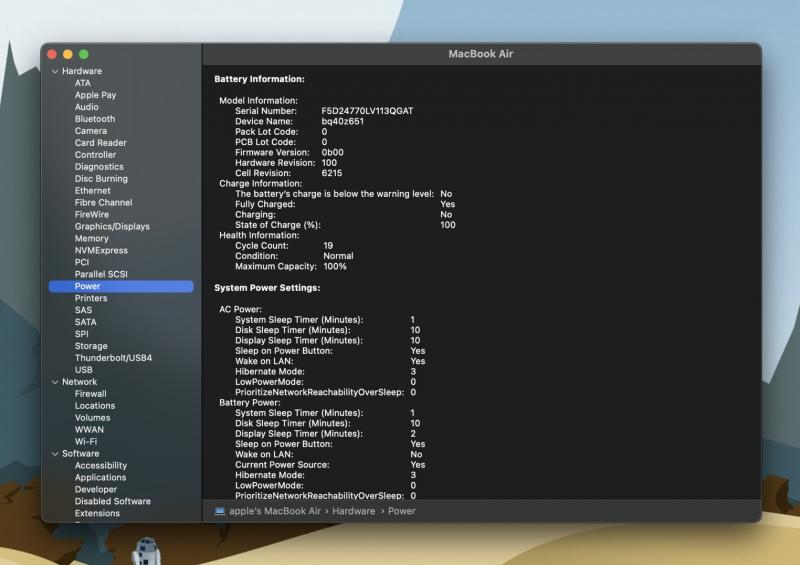Select Disc Burning in the sidebar
The image size is (800, 565).
pyautogui.click(x=101, y=179)
